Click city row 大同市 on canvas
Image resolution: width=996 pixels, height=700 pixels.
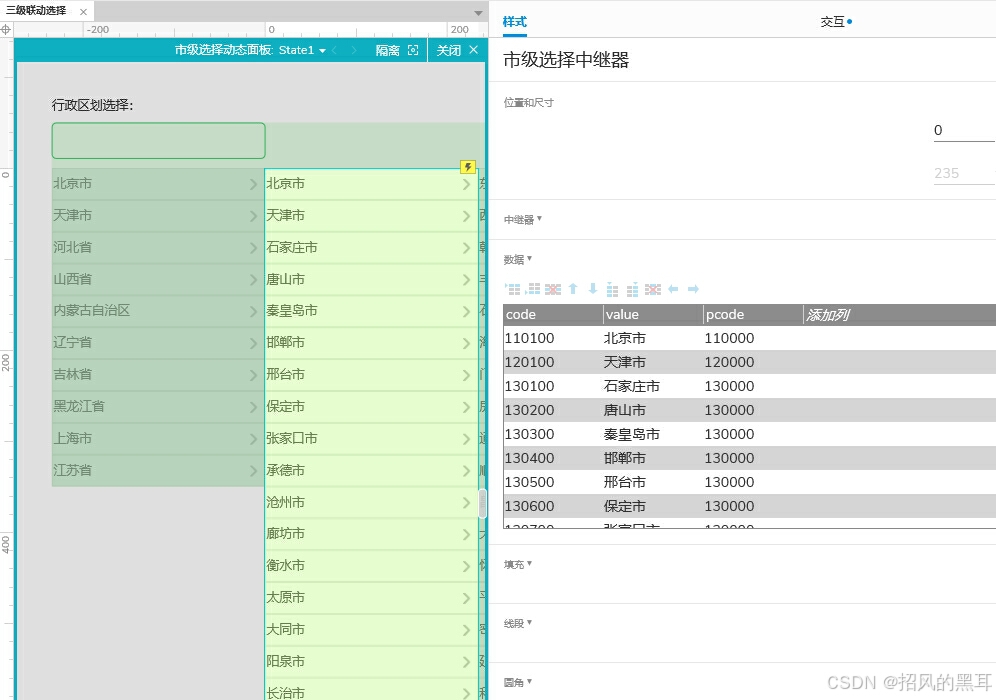coord(372,629)
